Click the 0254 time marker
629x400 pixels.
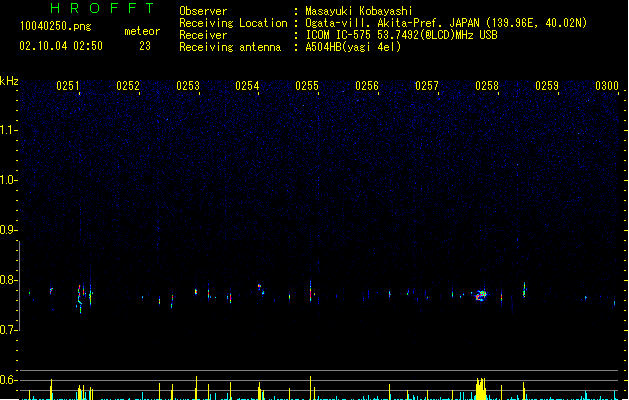(247, 86)
